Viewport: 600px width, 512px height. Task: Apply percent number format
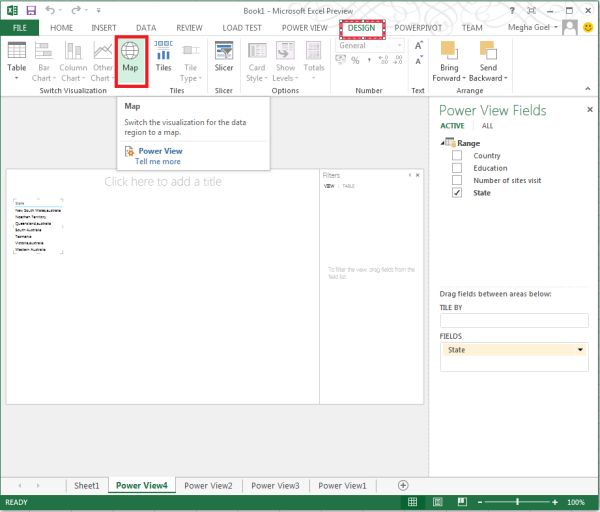click(355, 60)
